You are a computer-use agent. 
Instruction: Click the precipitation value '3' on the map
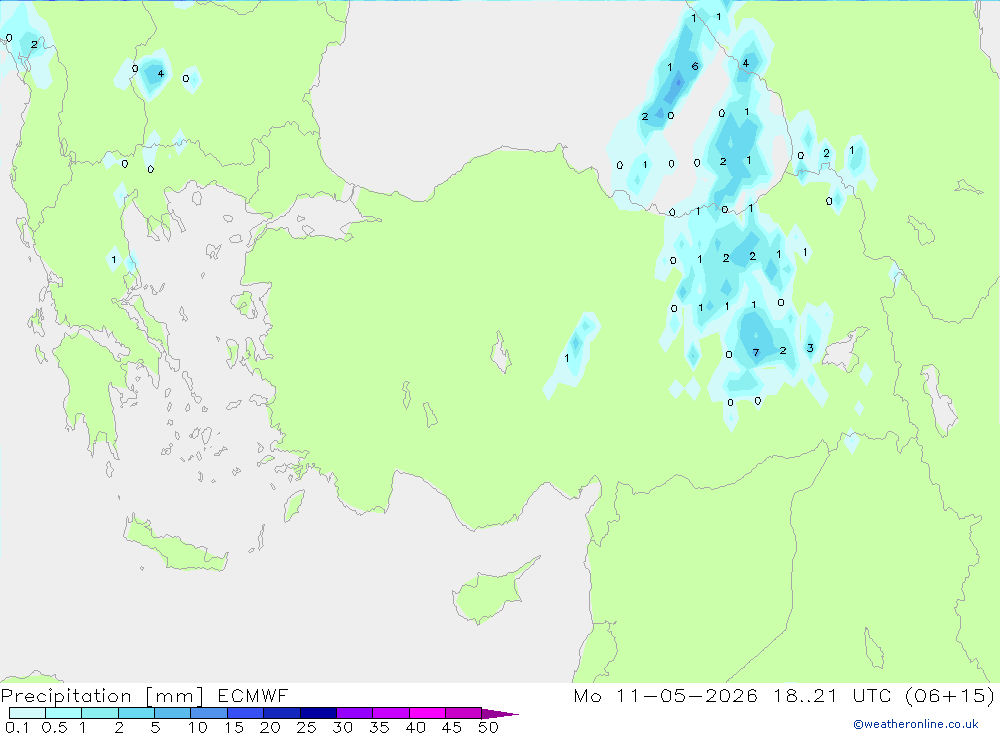pyautogui.click(x=810, y=348)
